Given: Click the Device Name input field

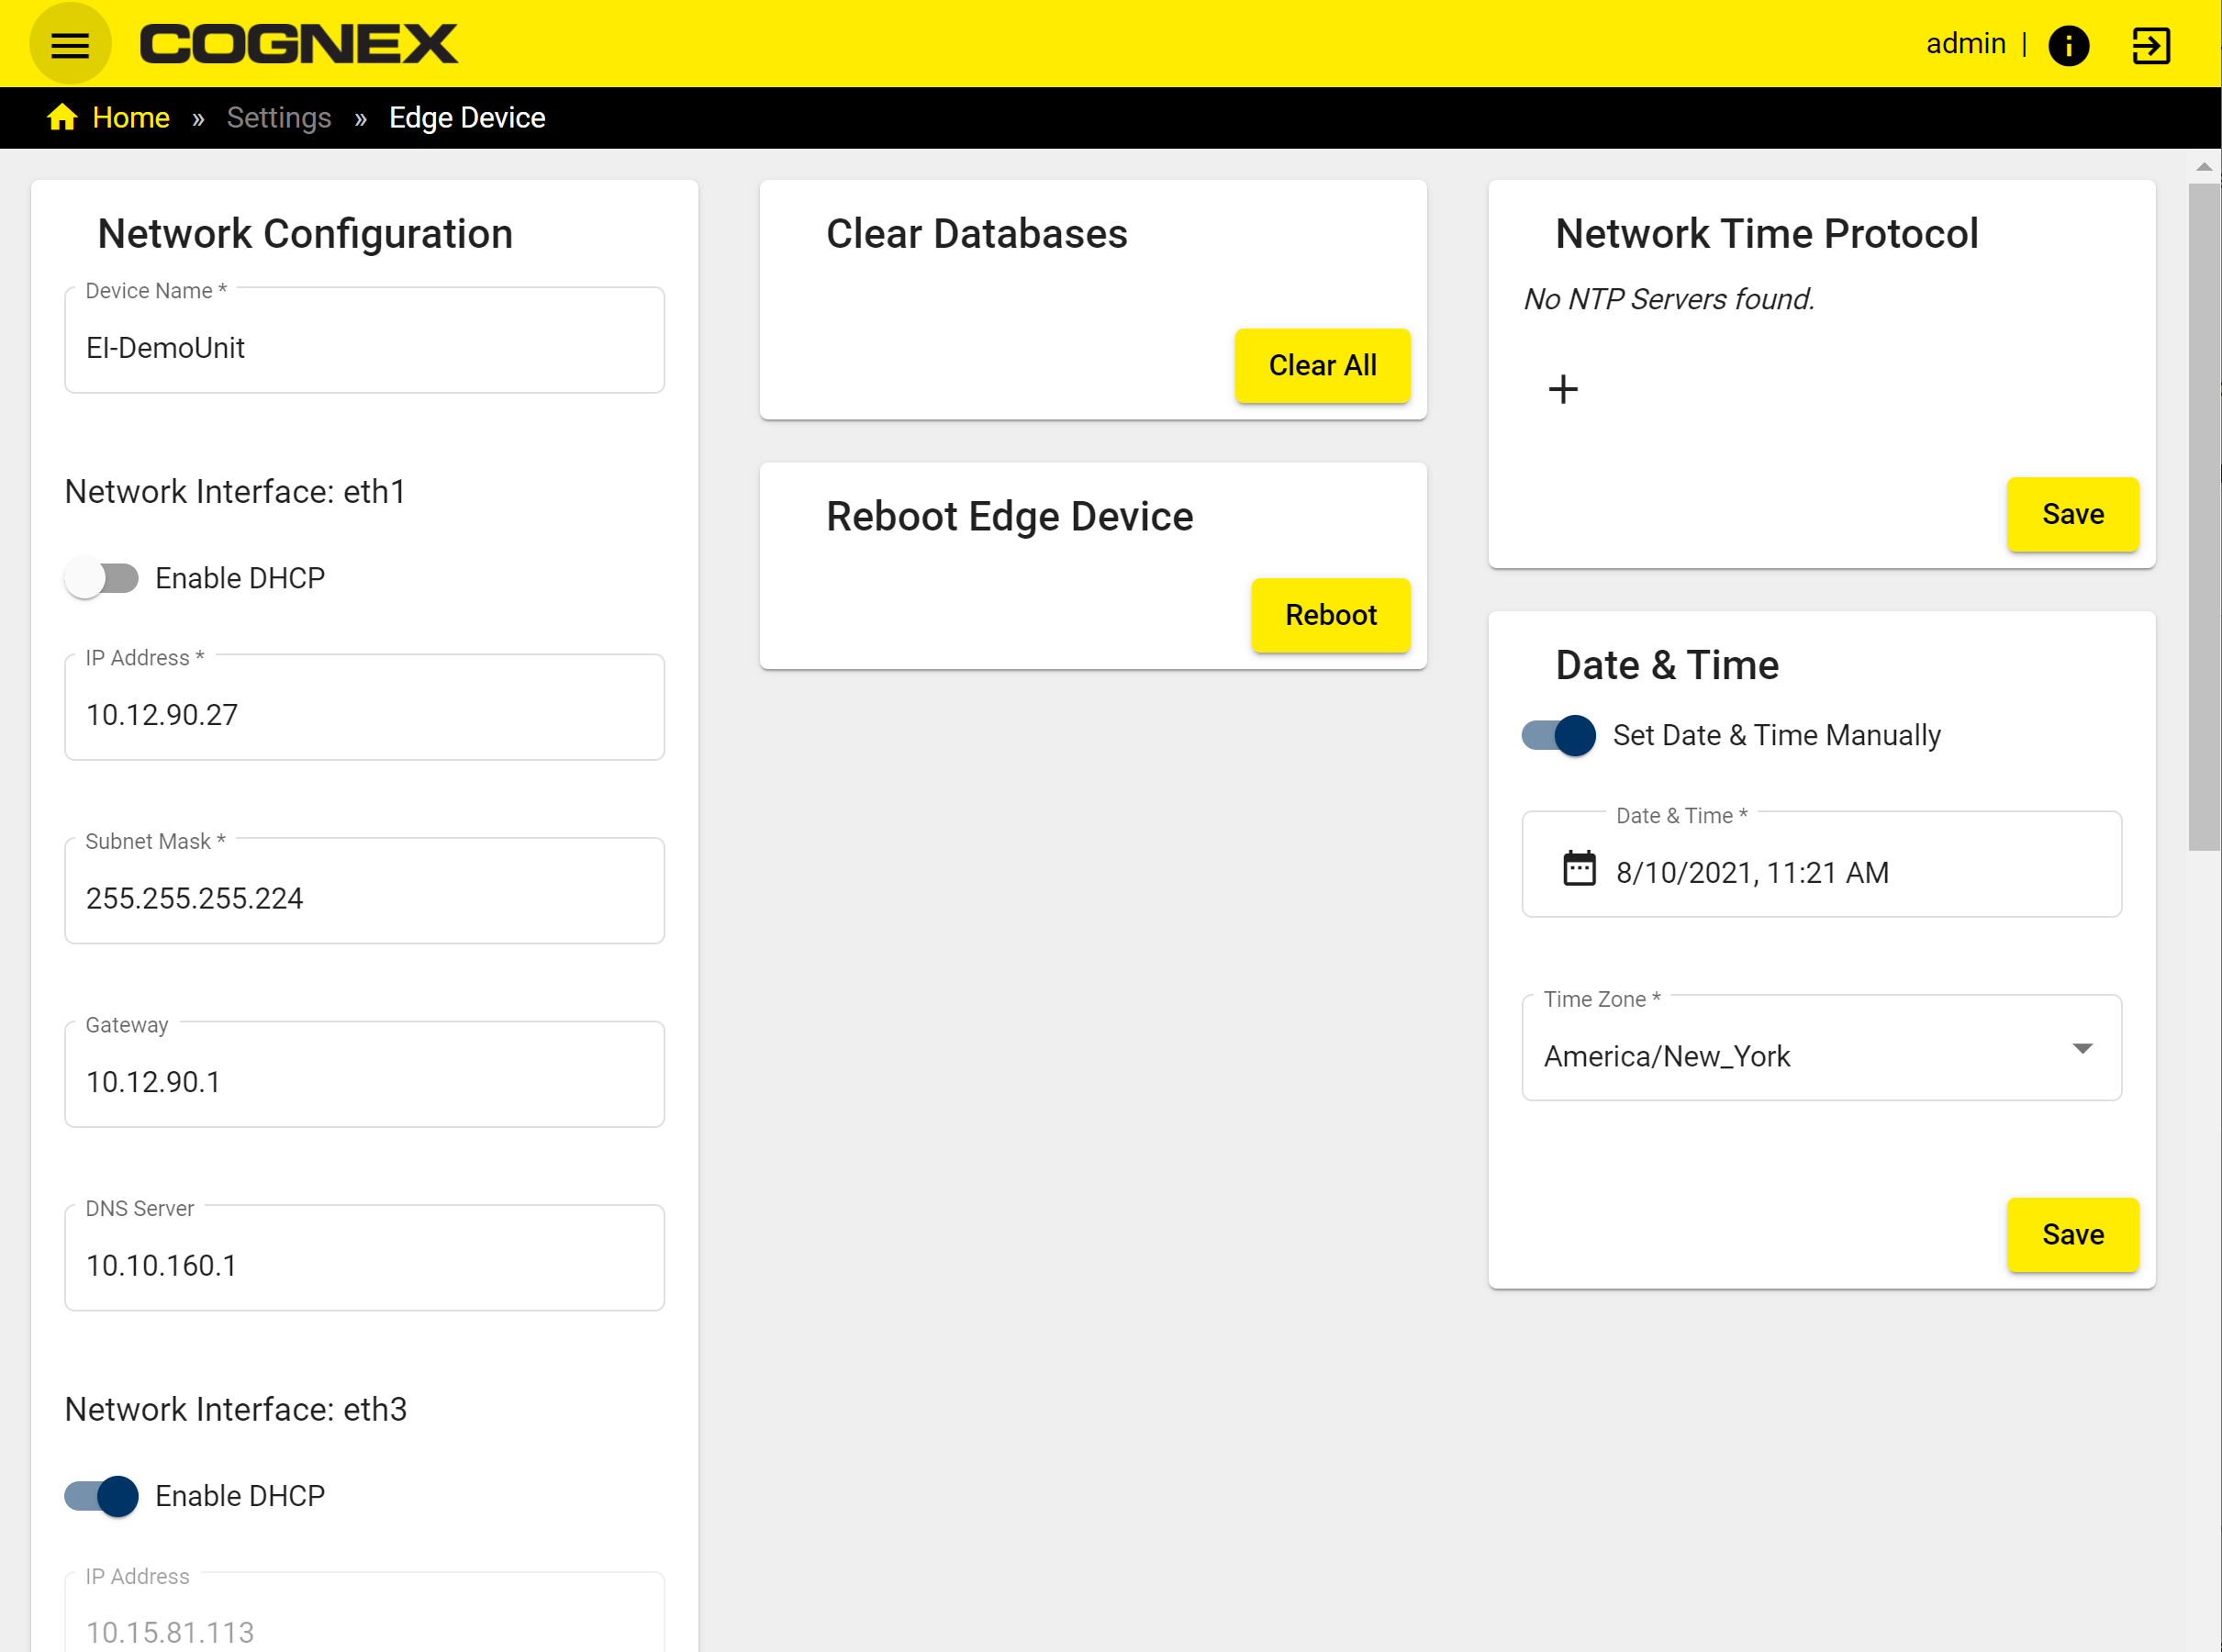Looking at the screenshot, I should click(x=364, y=348).
